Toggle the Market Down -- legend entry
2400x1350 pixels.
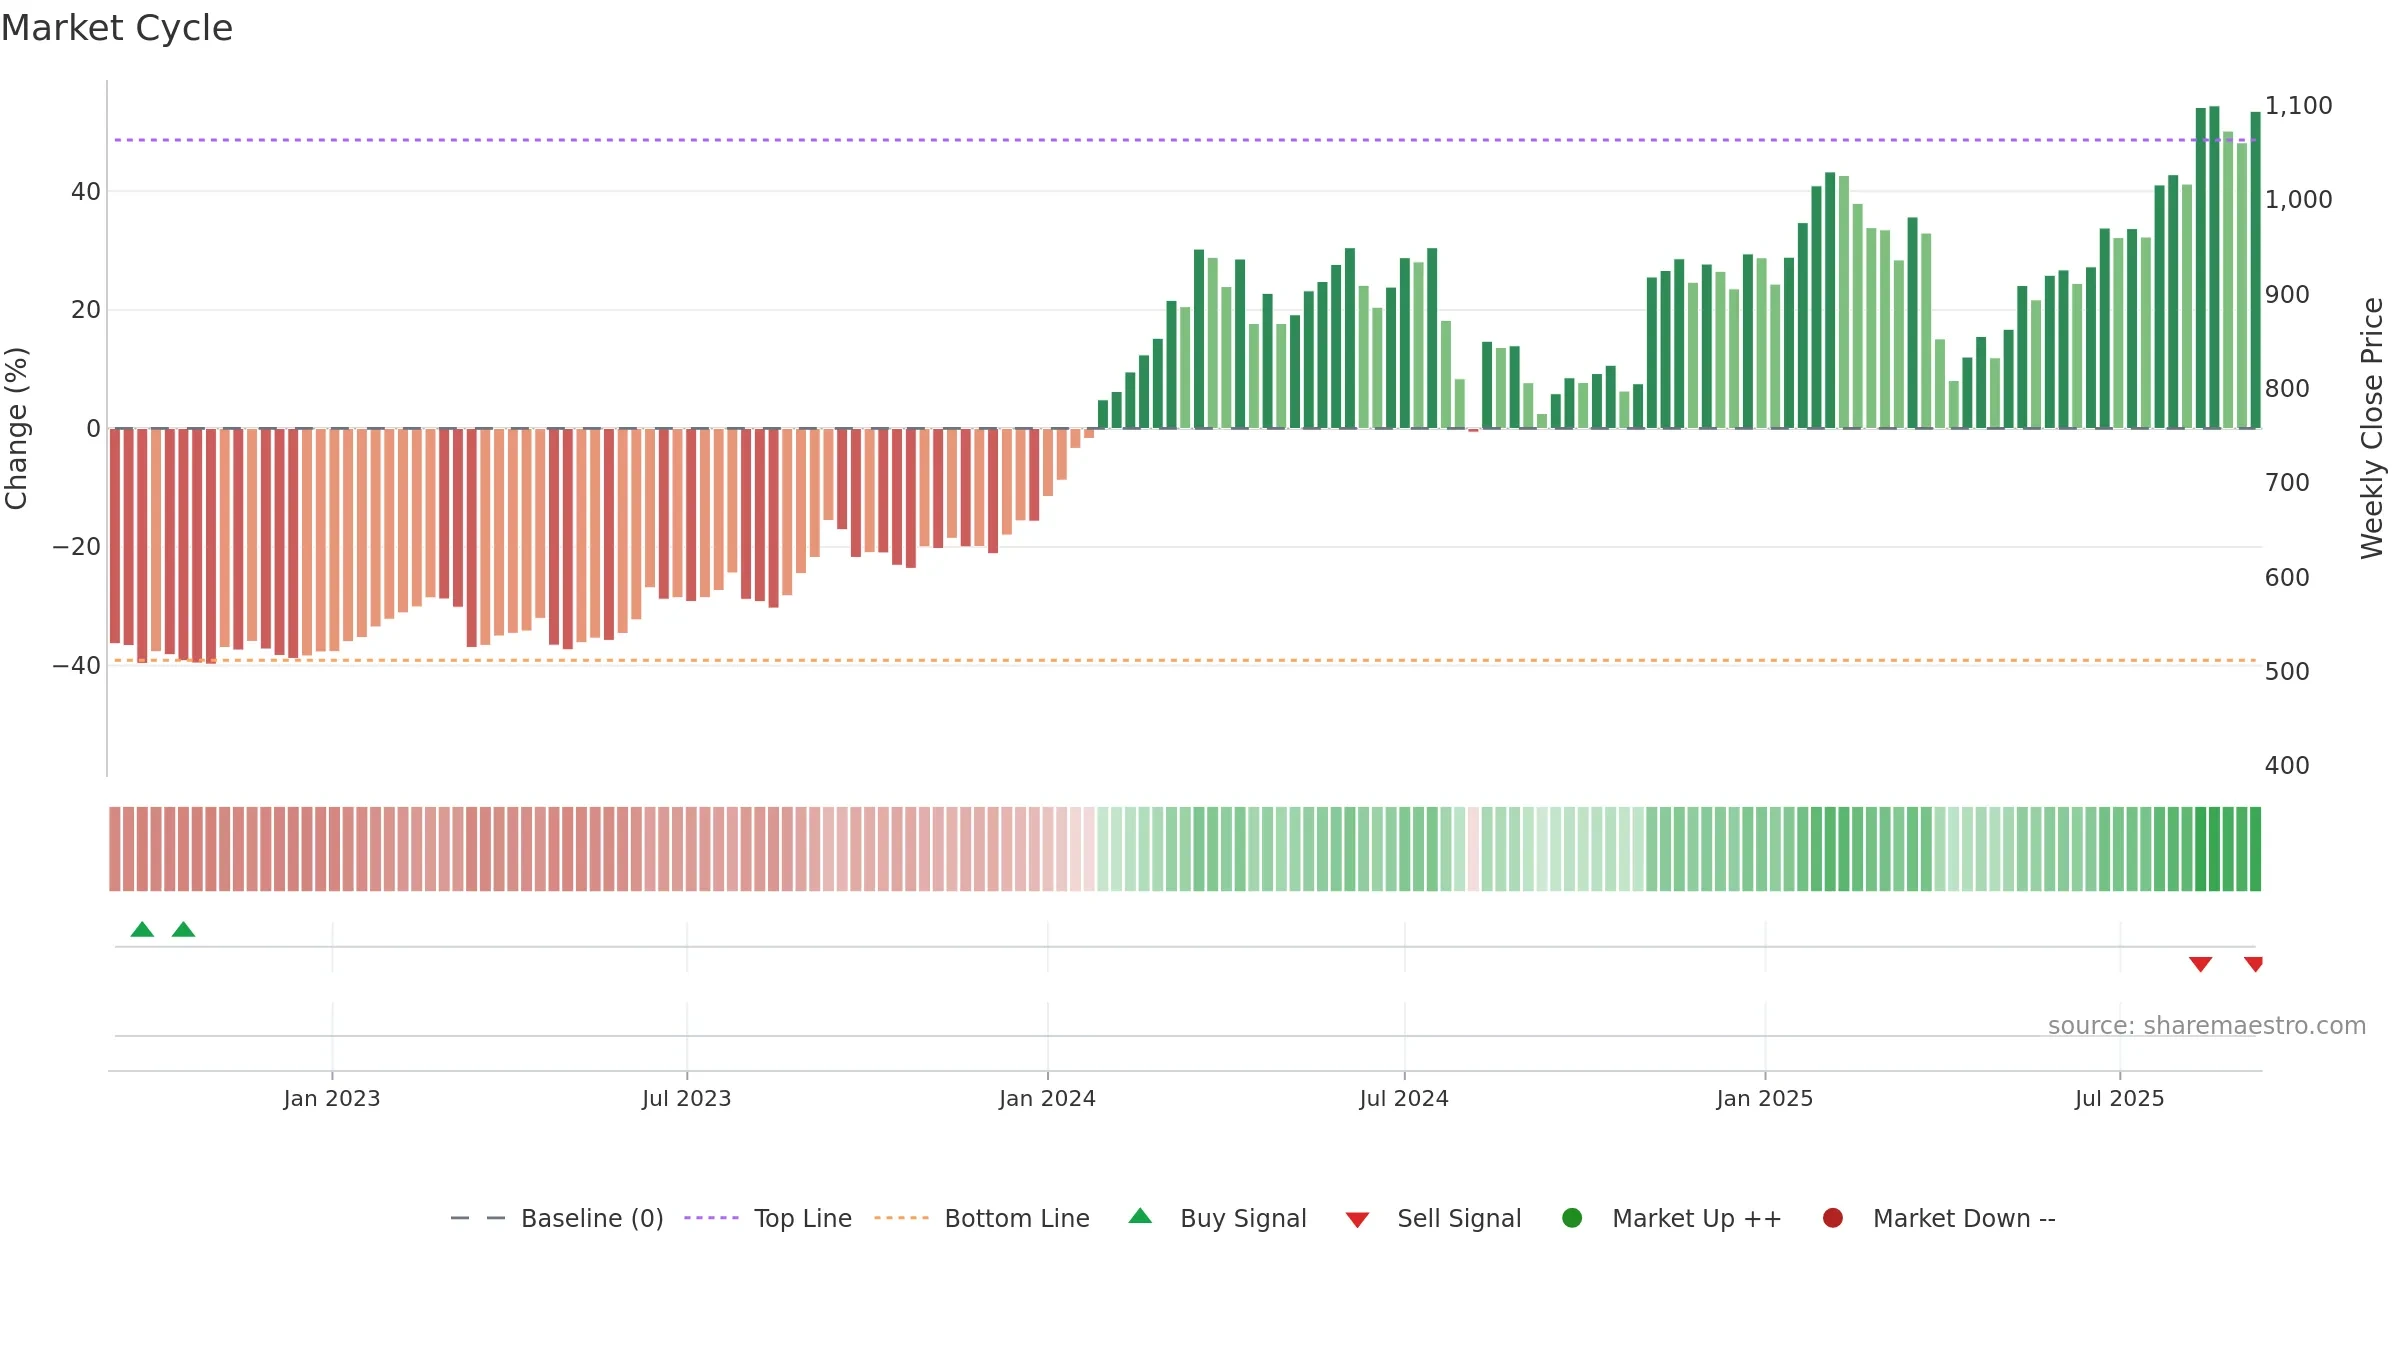tap(1939, 1218)
